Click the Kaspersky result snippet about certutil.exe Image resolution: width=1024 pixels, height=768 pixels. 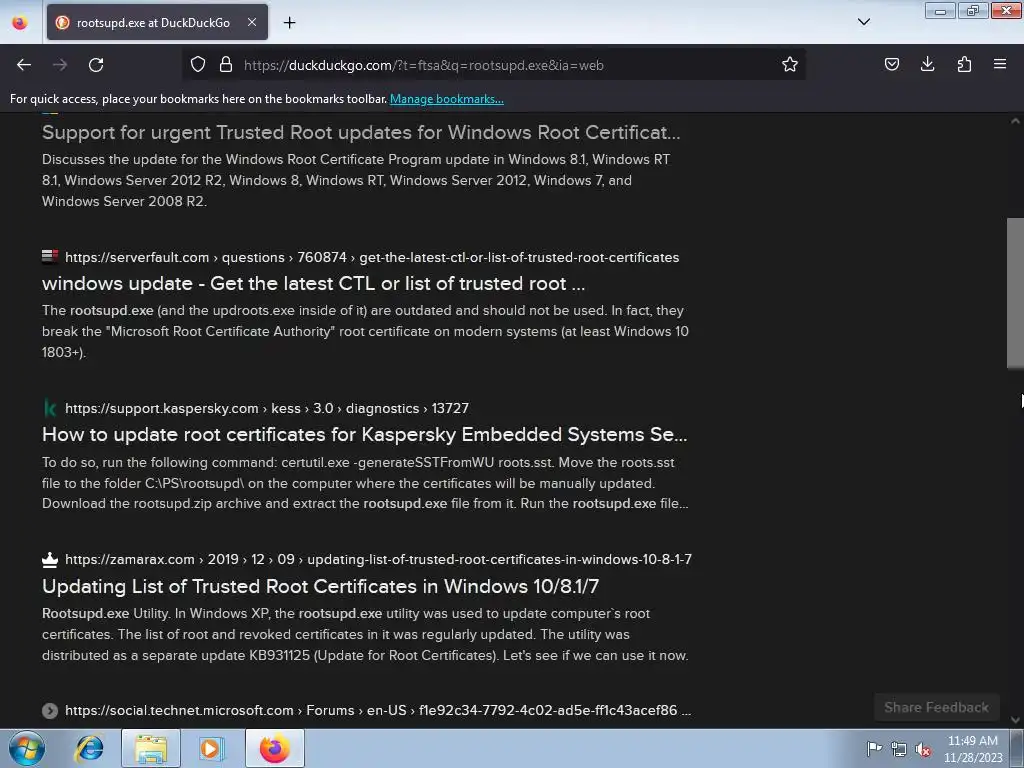(x=365, y=483)
